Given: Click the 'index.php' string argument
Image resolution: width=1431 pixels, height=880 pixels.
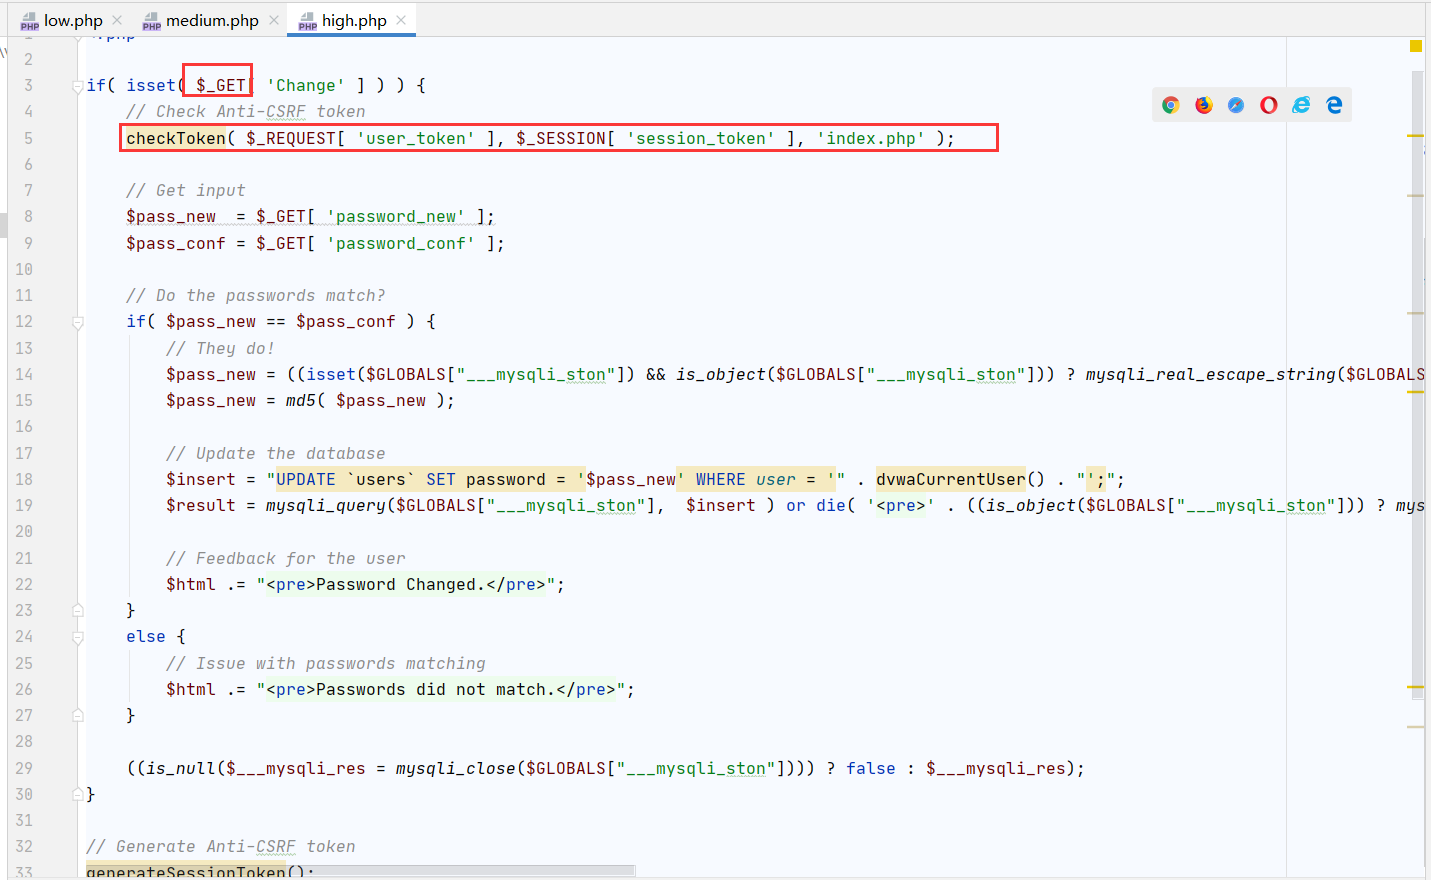Looking at the screenshot, I should point(871,138).
